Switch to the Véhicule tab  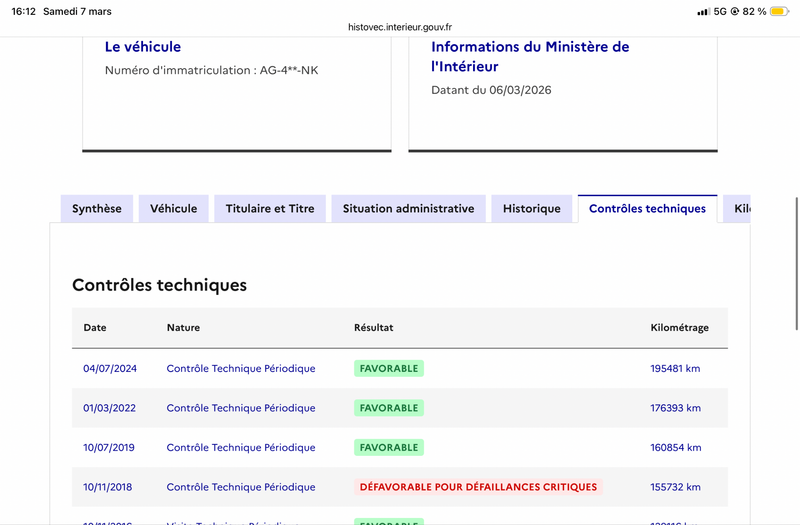pos(173,209)
